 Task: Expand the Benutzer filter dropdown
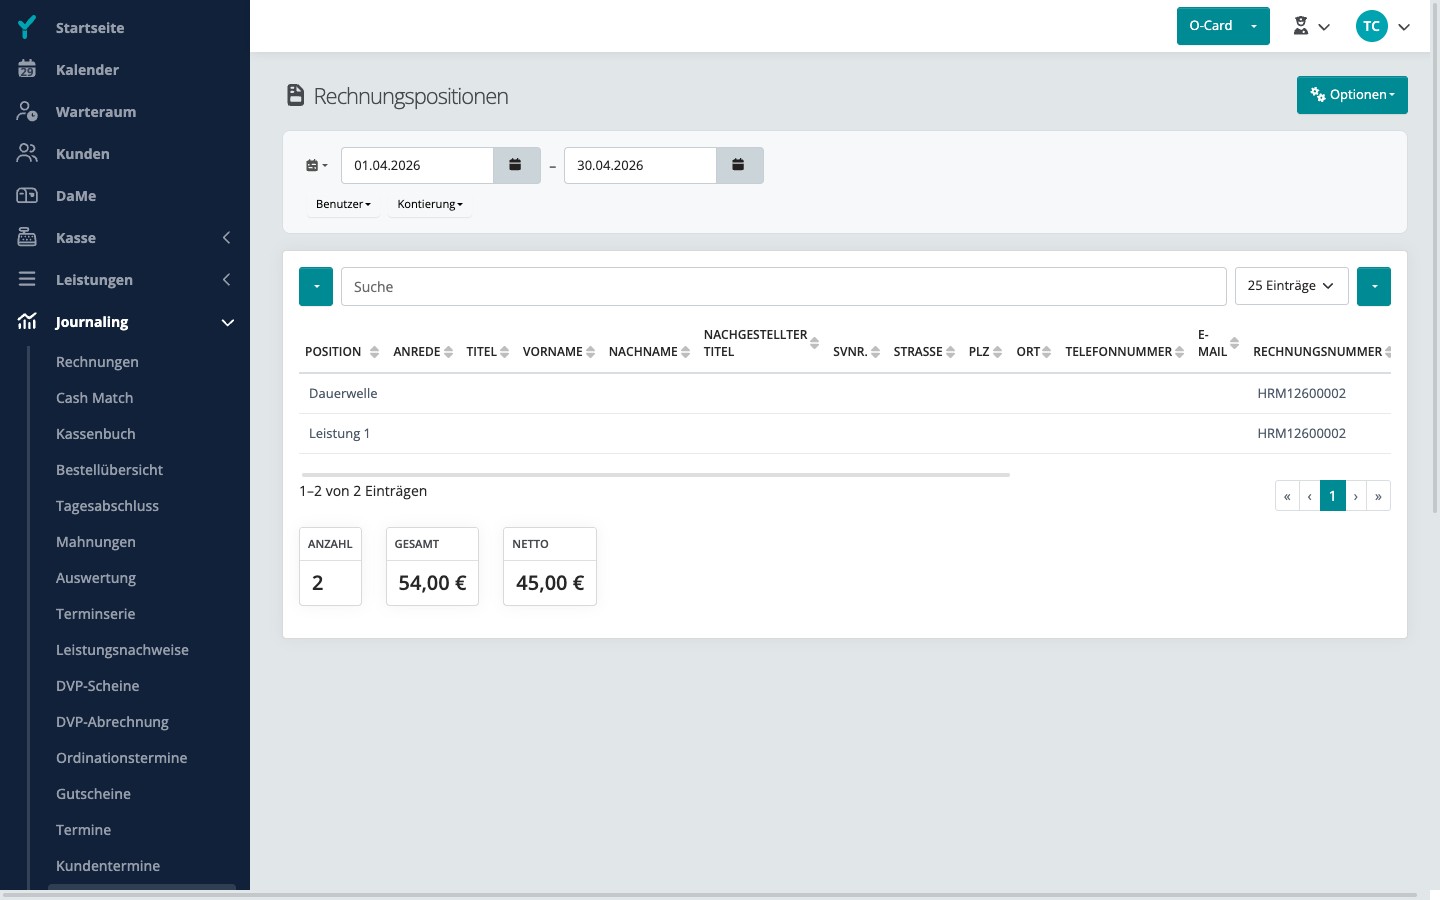tap(343, 204)
